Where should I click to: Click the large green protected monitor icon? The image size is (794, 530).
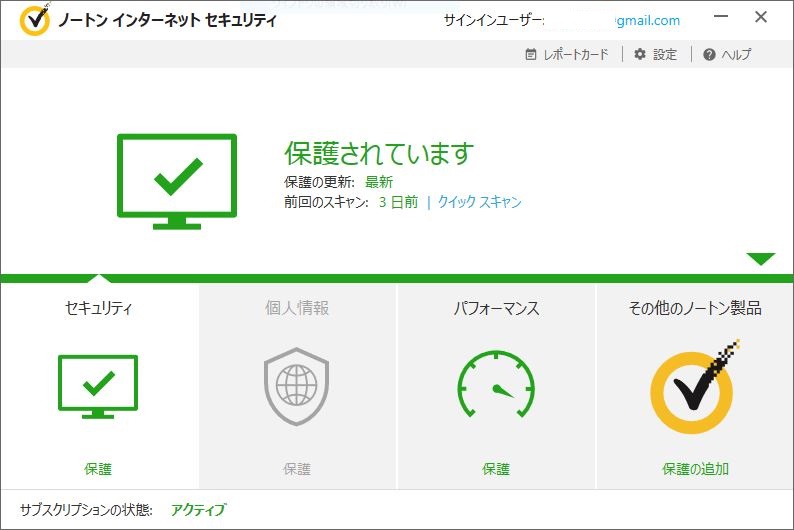[177, 181]
